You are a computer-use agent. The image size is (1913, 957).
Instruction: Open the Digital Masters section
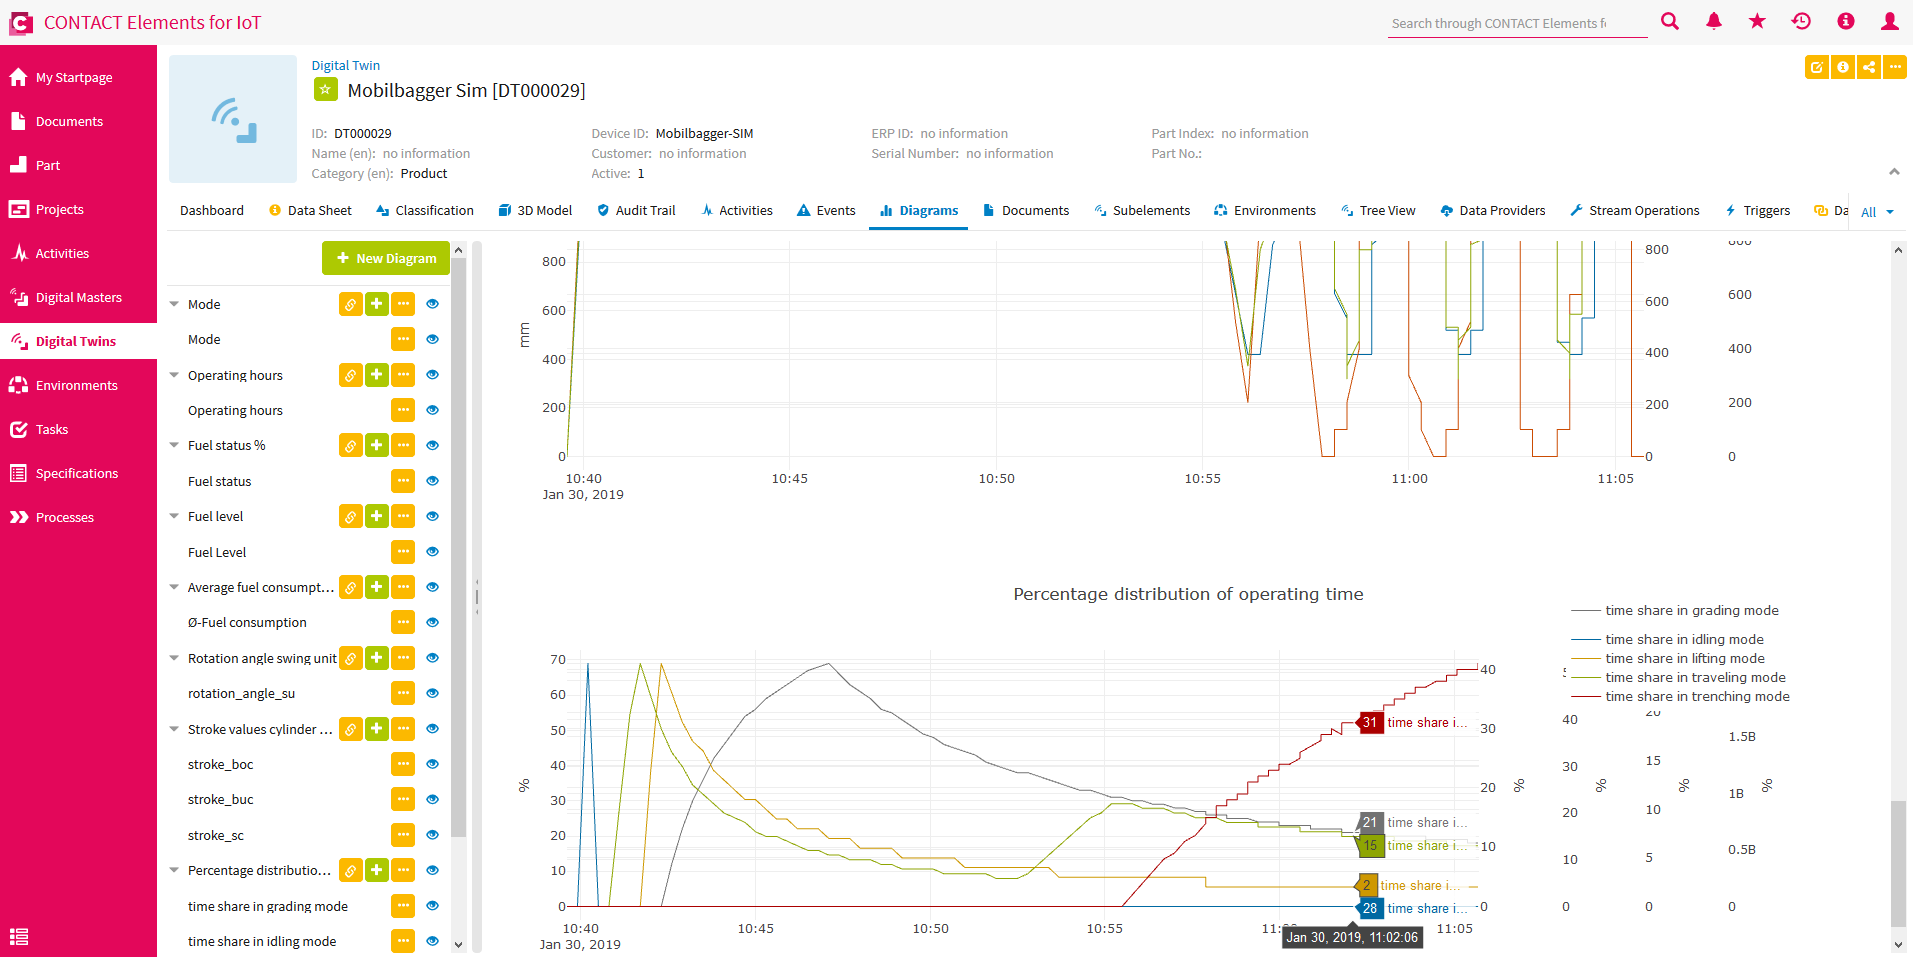tap(79, 297)
